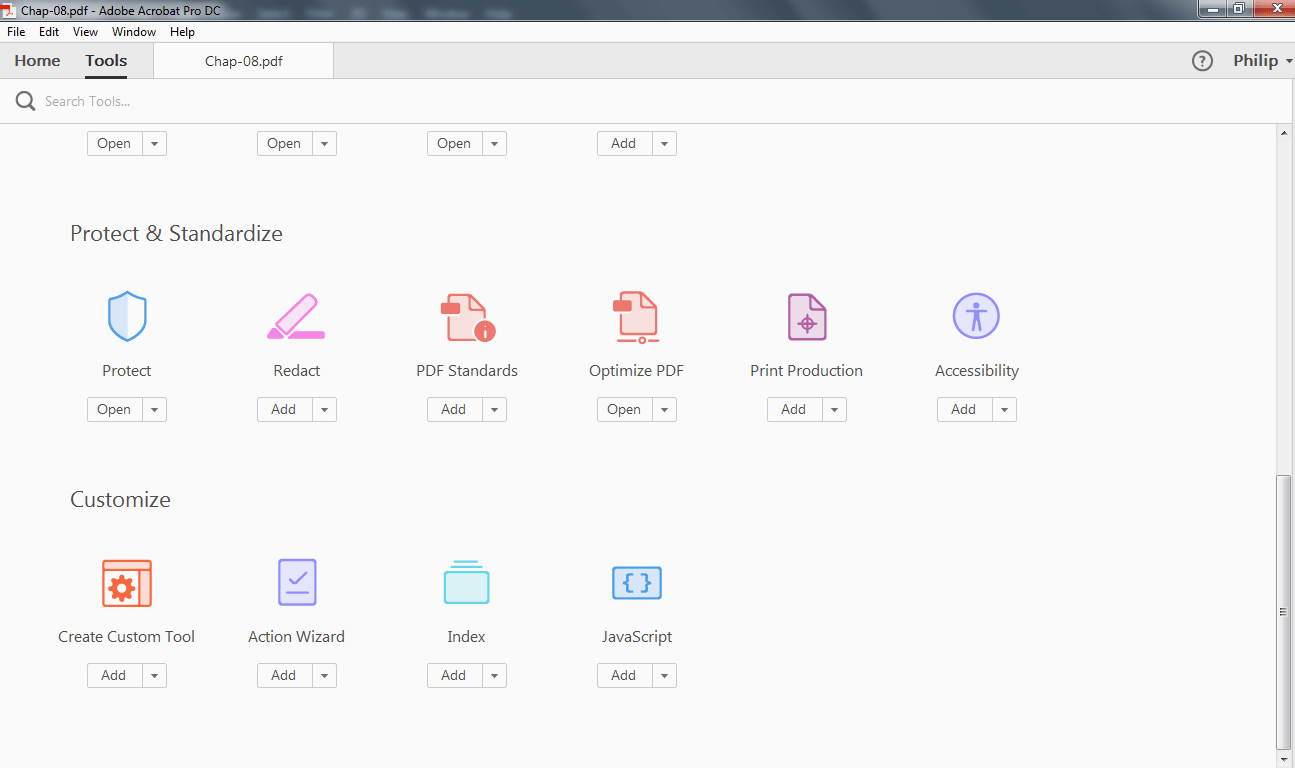Image resolution: width=1295 pixels, height=768 pixels.
Task: Expand dropdown arrow beside Accessibility Add
Action: pos(1004,410)
